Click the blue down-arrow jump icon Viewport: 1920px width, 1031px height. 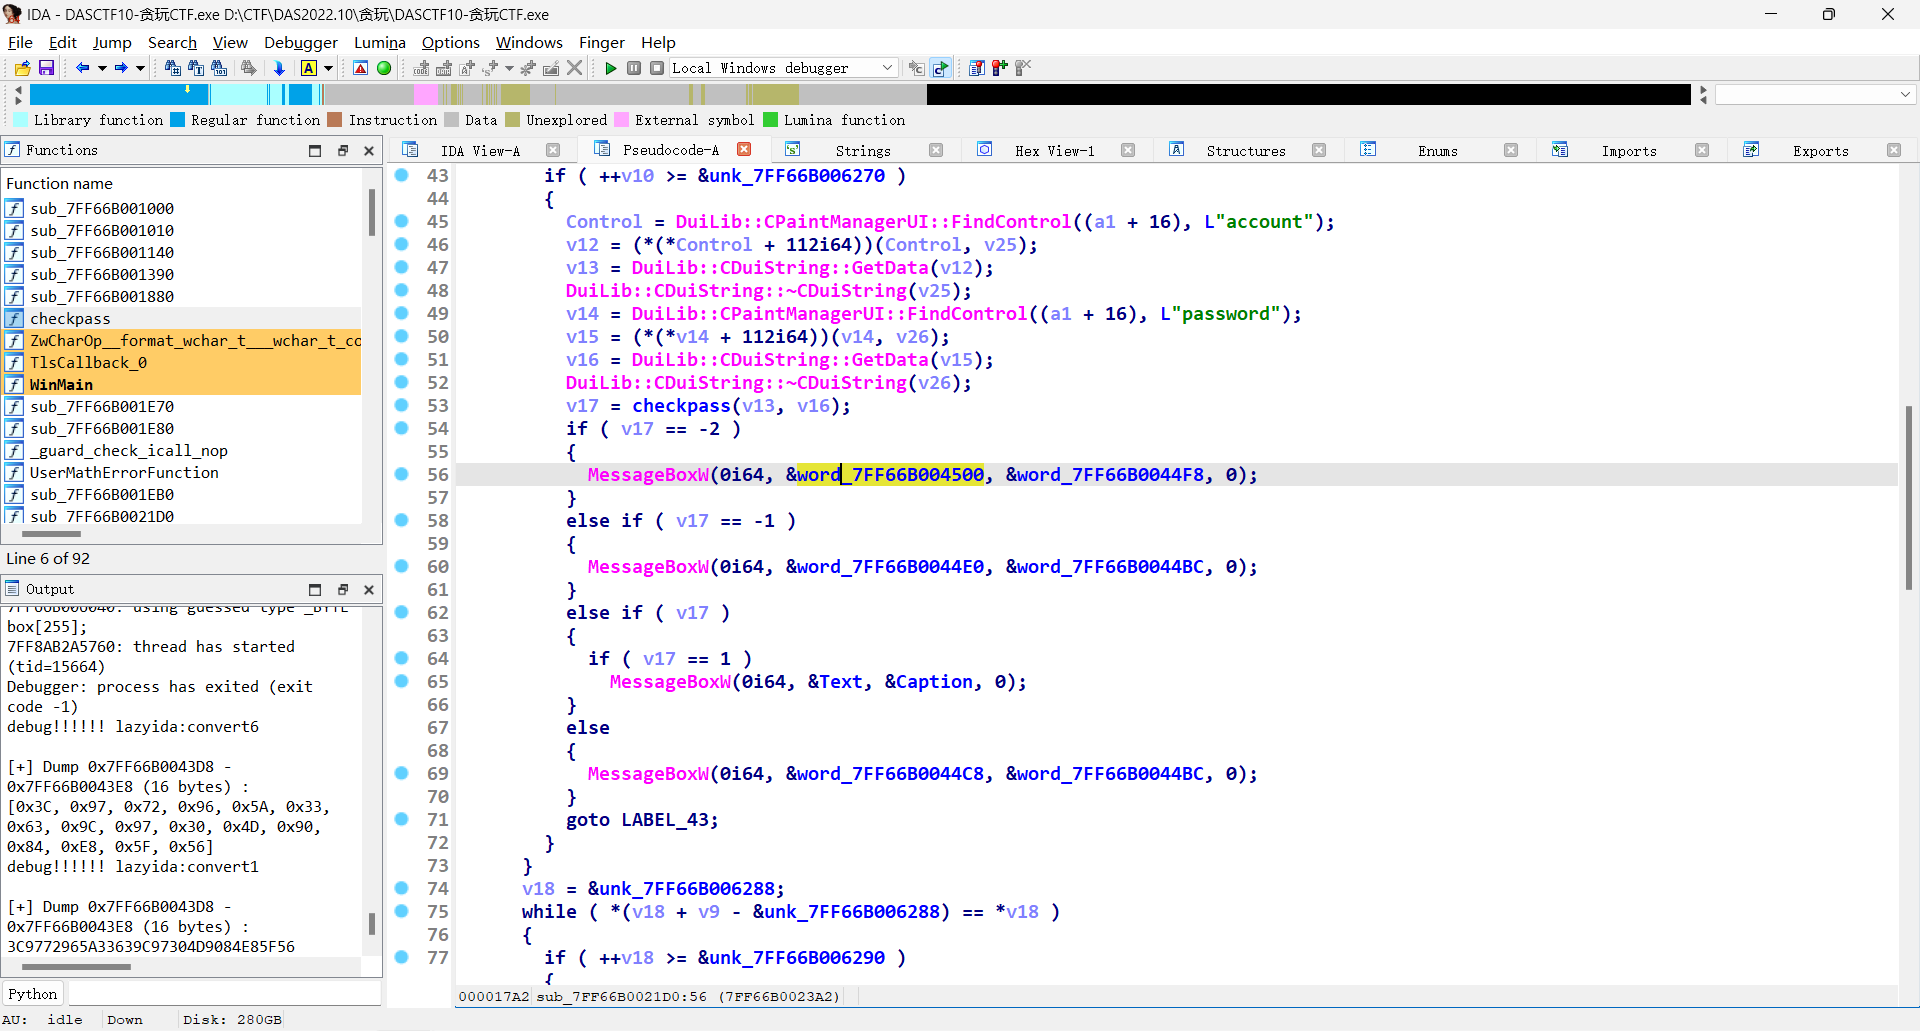(x=279, y=68)
